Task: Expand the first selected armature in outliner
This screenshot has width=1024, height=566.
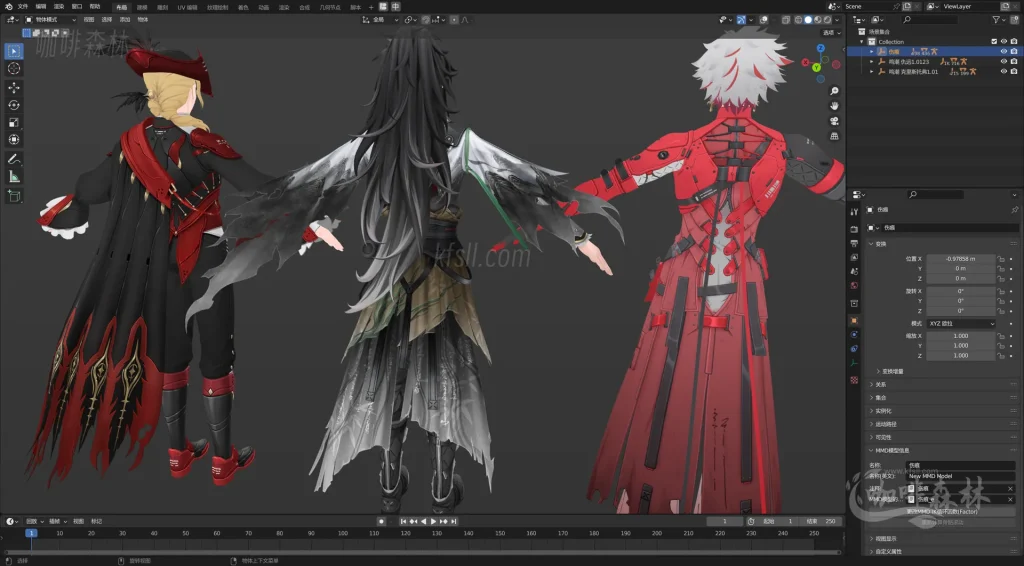Action: tap(871, 51)
